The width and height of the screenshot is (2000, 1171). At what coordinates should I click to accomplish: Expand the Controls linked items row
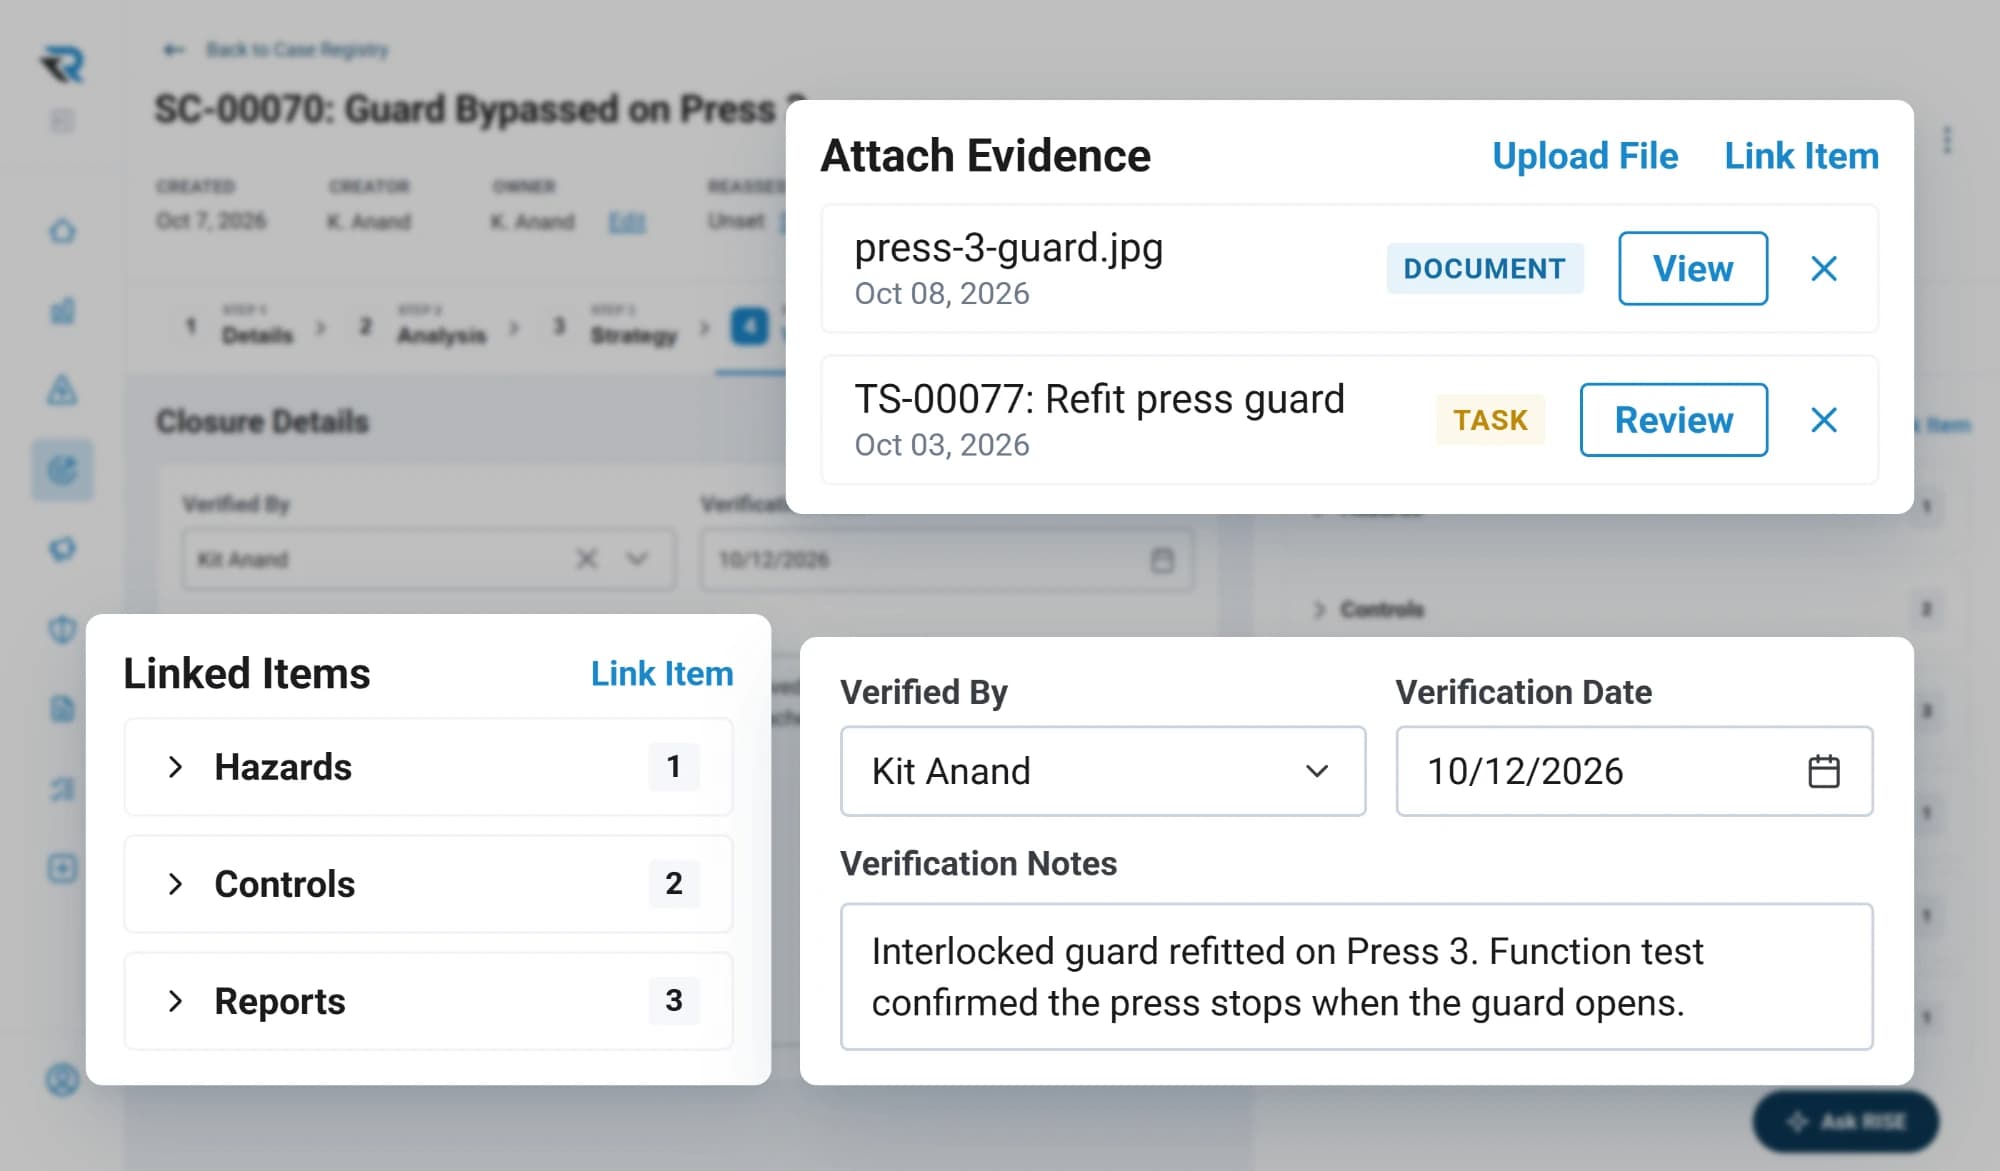(x=428, y=884)
